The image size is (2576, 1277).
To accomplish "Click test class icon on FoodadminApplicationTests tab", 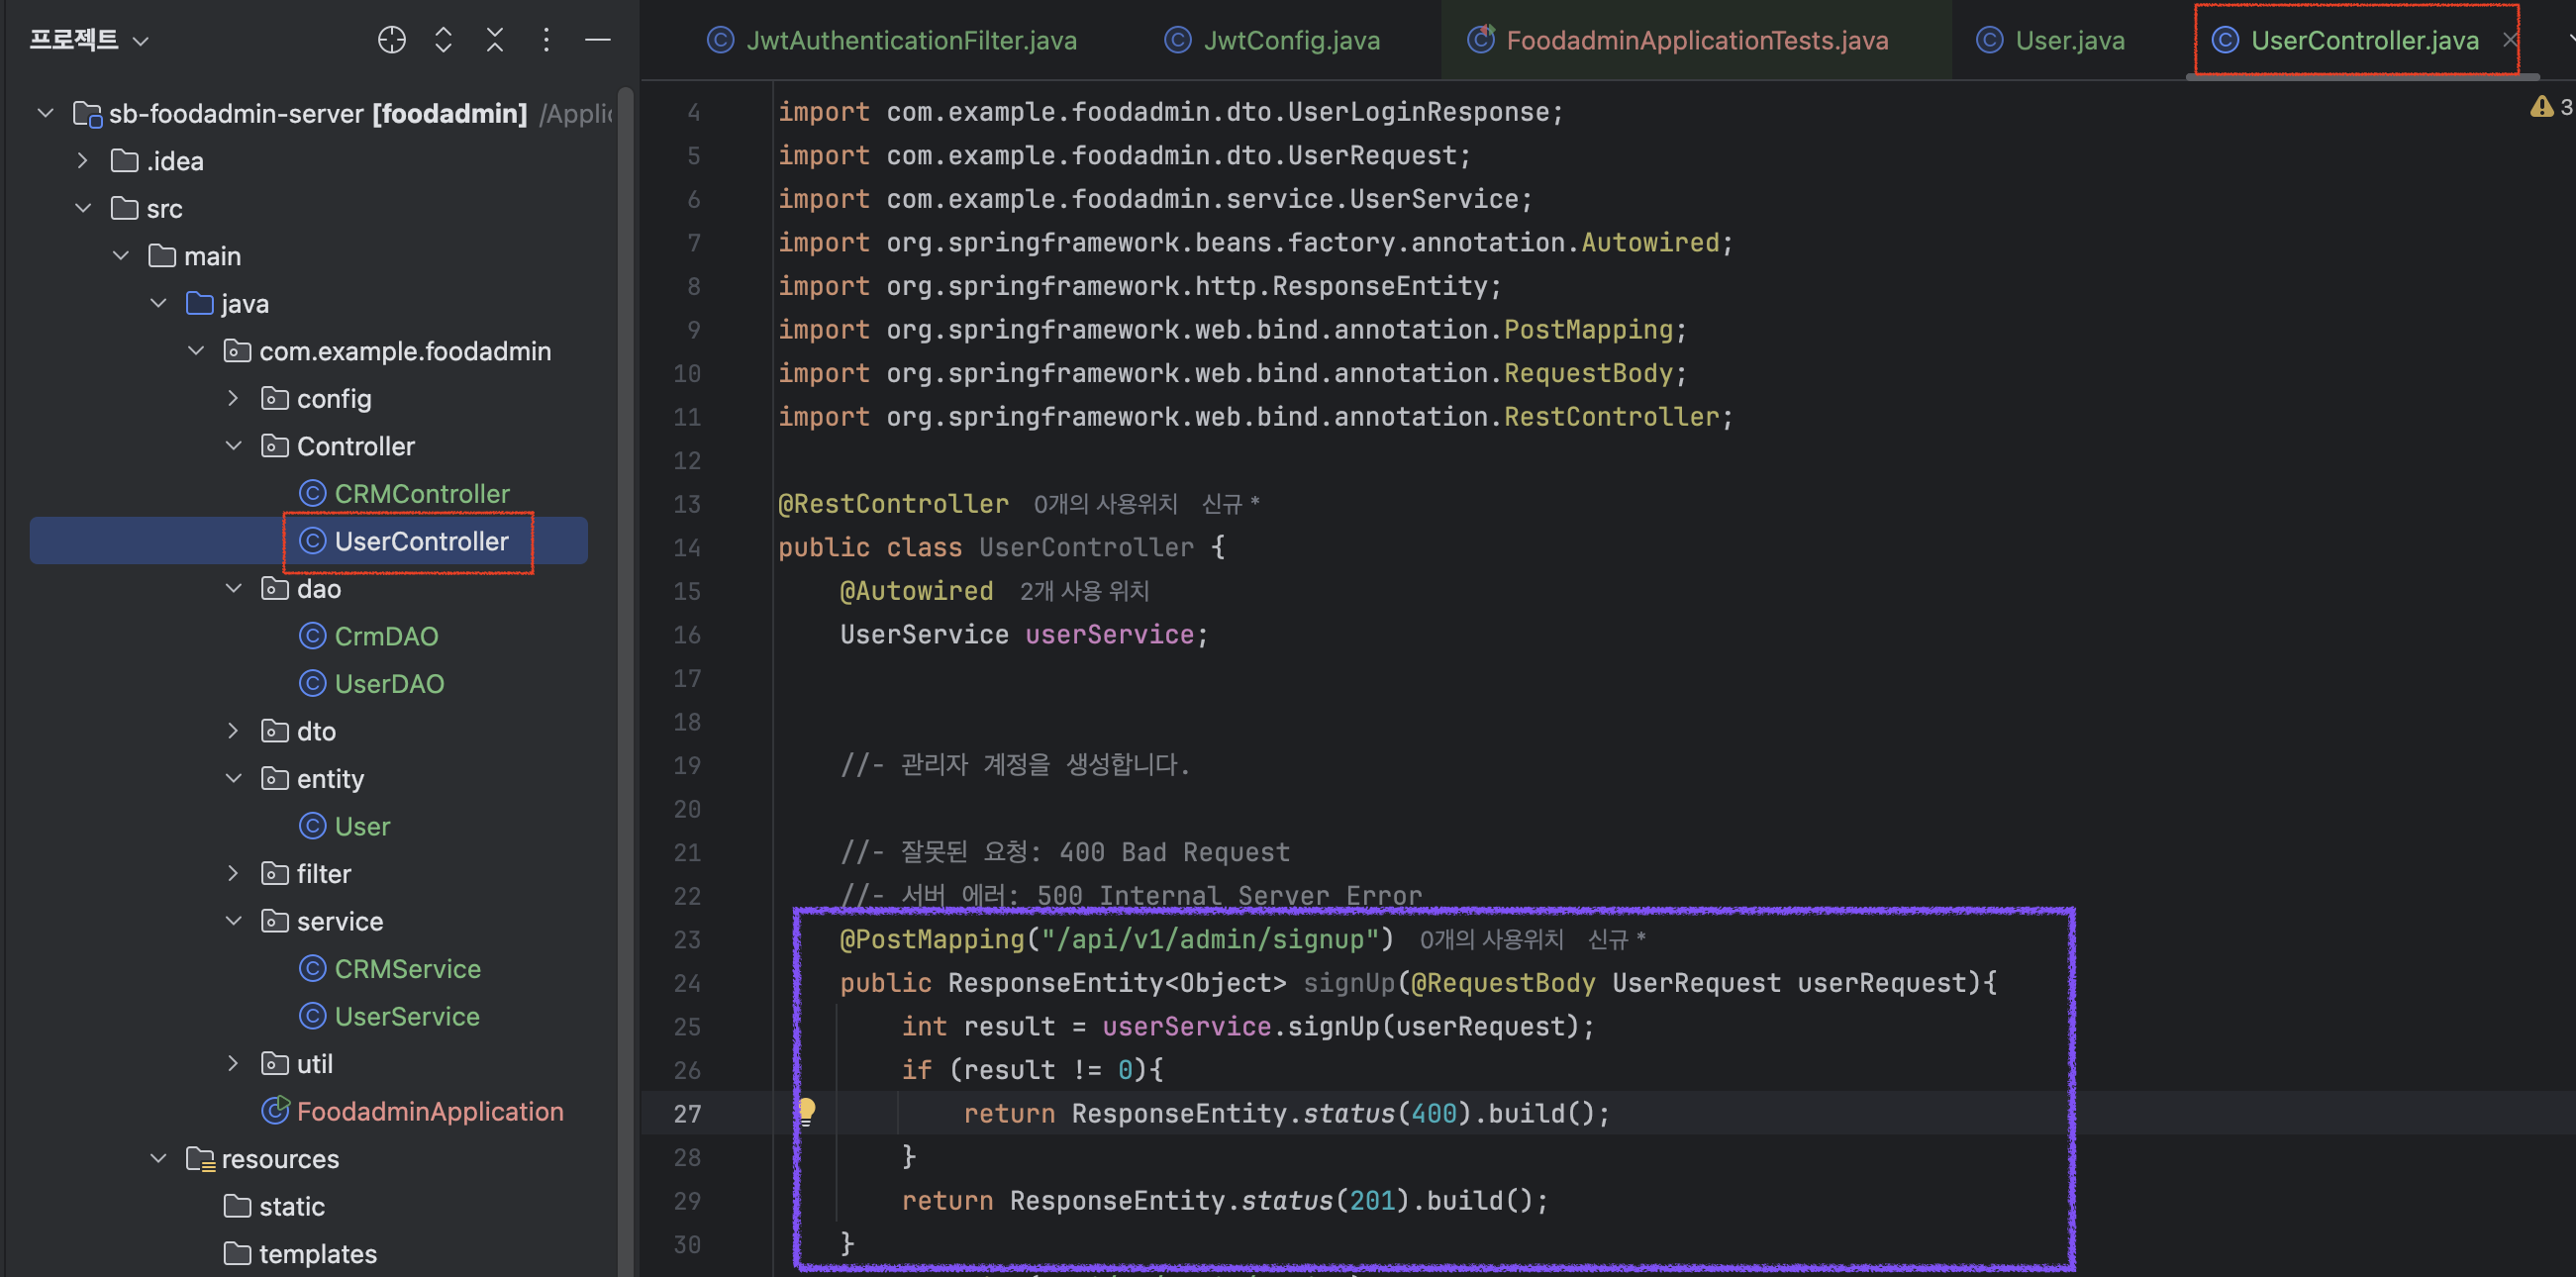I will point(1480,40).
